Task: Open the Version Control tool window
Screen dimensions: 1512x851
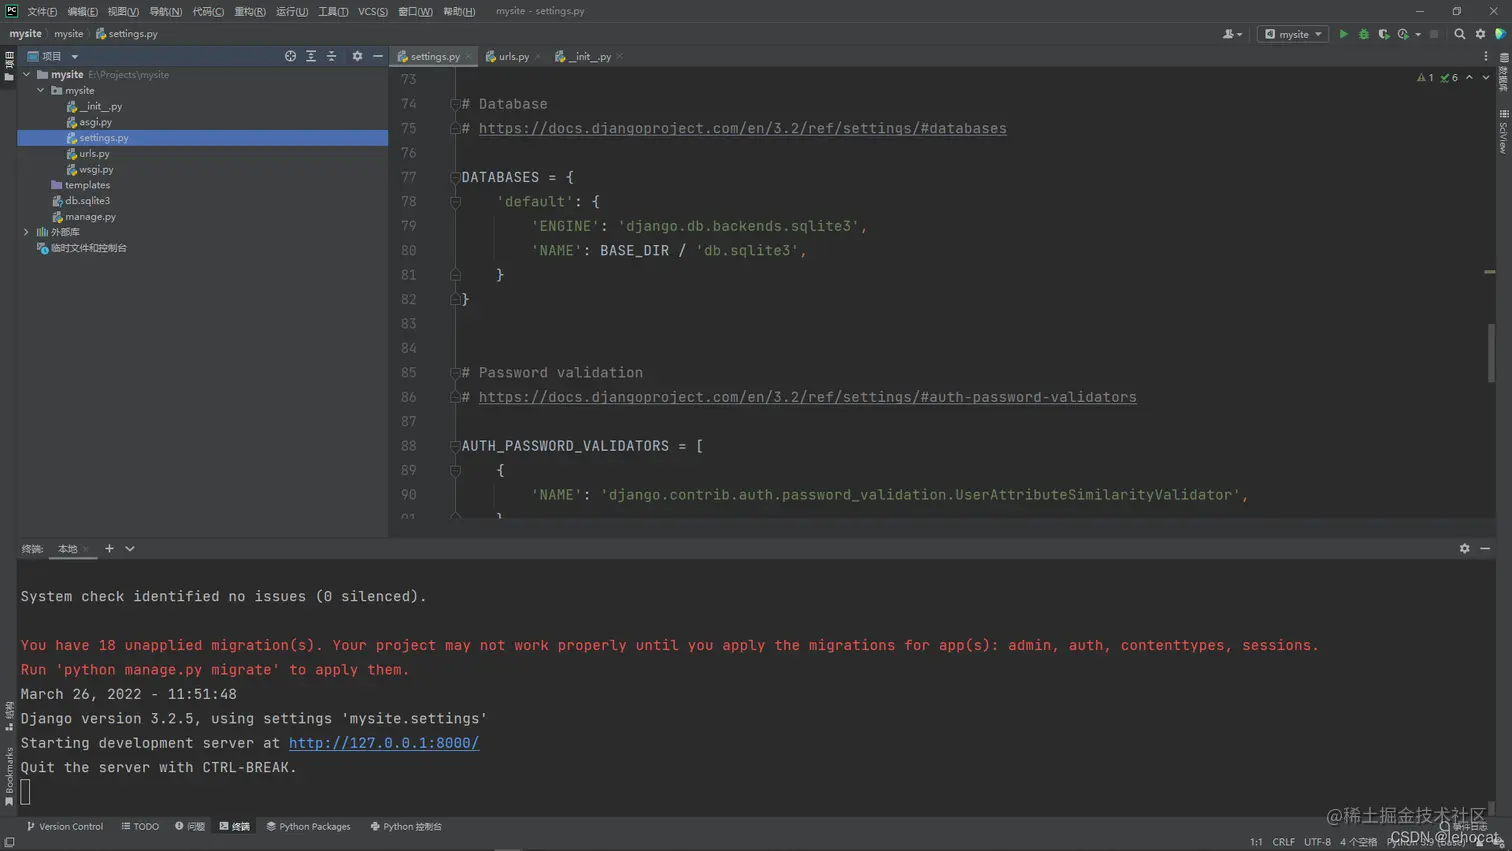Action: [65, 827]
